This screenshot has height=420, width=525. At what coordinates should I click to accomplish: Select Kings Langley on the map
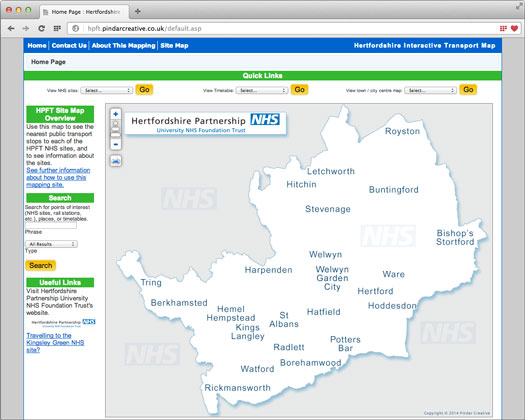click(248, 332)
